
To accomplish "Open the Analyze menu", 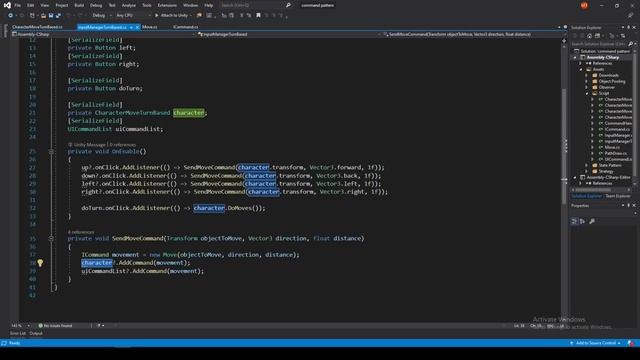I will 129,5.
